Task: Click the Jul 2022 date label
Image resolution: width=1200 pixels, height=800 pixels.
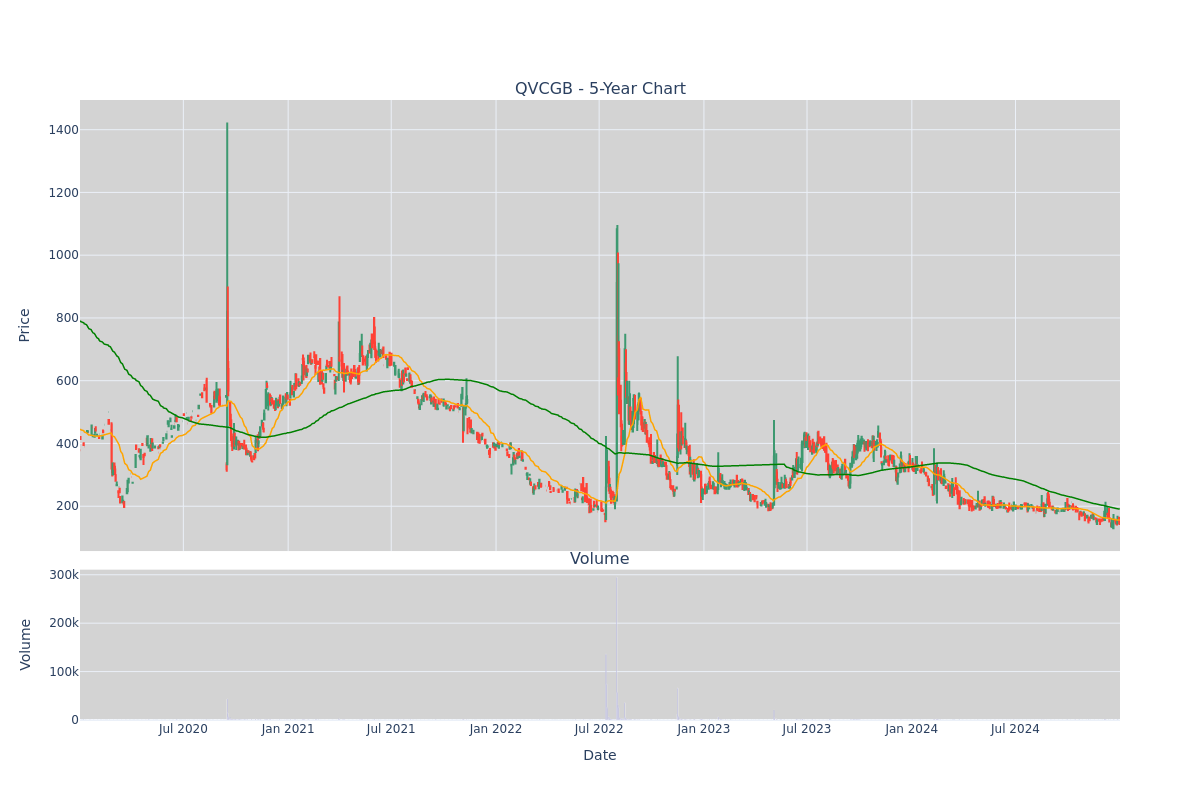Action: [599, 729]
